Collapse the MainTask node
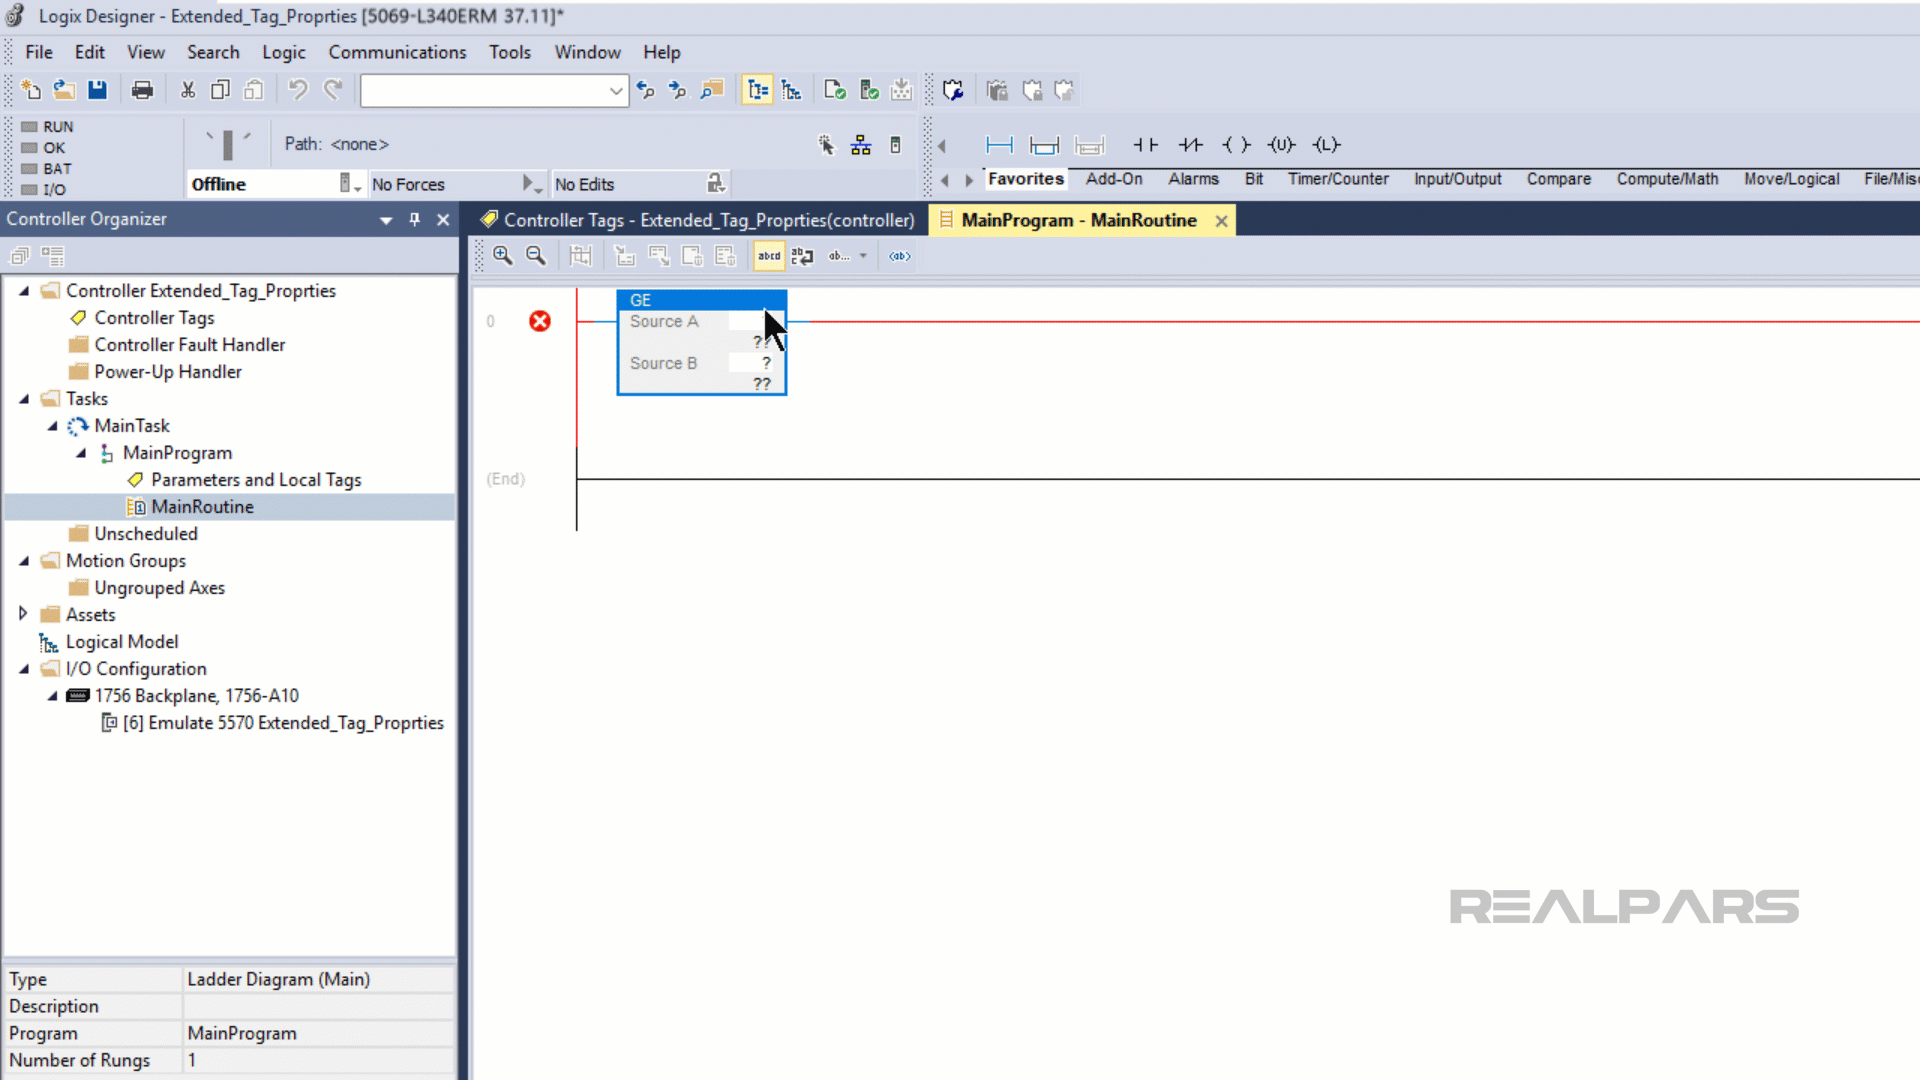The width and height of the screenshot is (1920, 1080). point(53,426)
